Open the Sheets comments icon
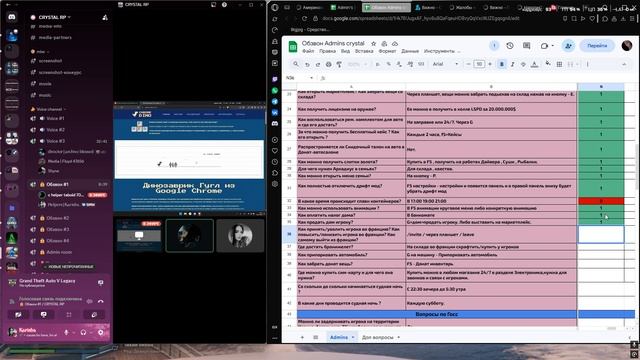 [x=527, y=46]
